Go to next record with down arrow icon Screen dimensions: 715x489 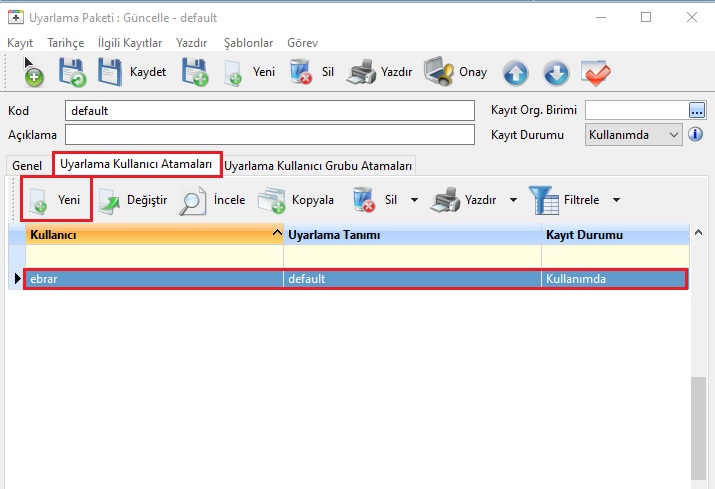556,72
